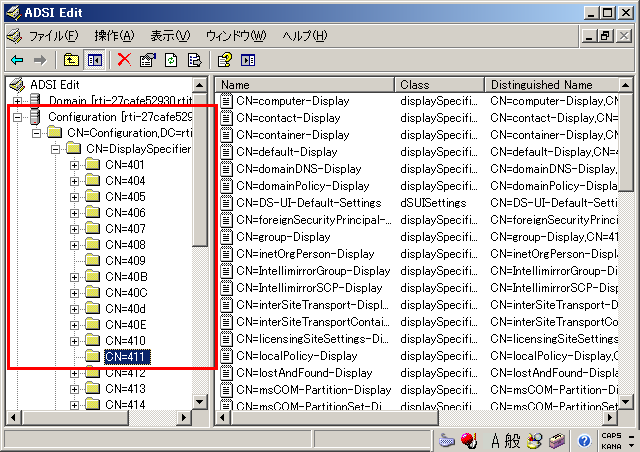Open the ウィンドウ(W) menu
The height and width of the screenshot is (452, 640).
tap(236, 36)
